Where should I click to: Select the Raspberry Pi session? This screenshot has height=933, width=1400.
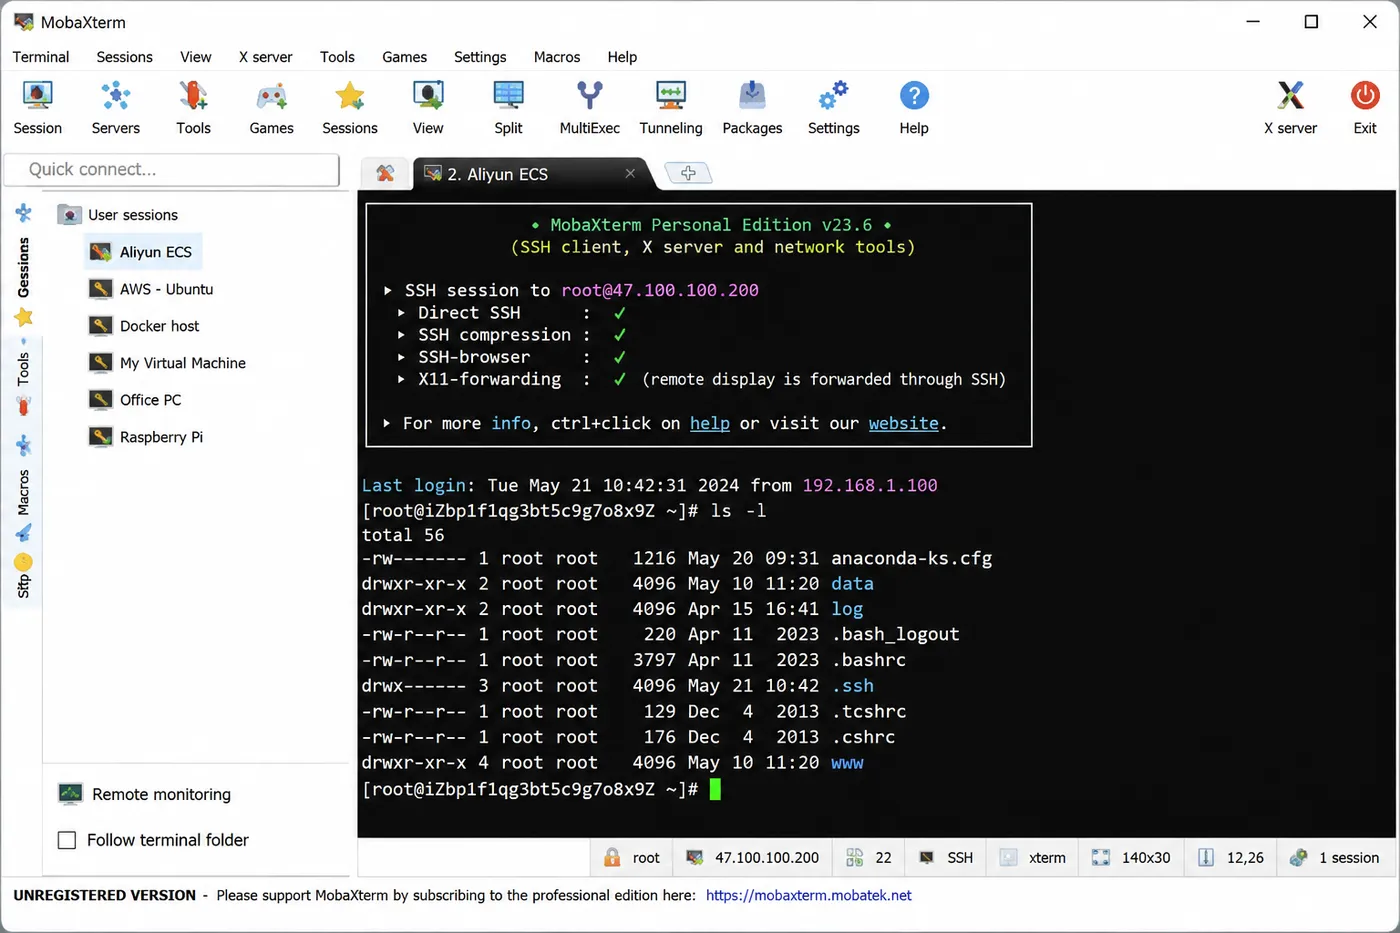(x=147, y=437)
